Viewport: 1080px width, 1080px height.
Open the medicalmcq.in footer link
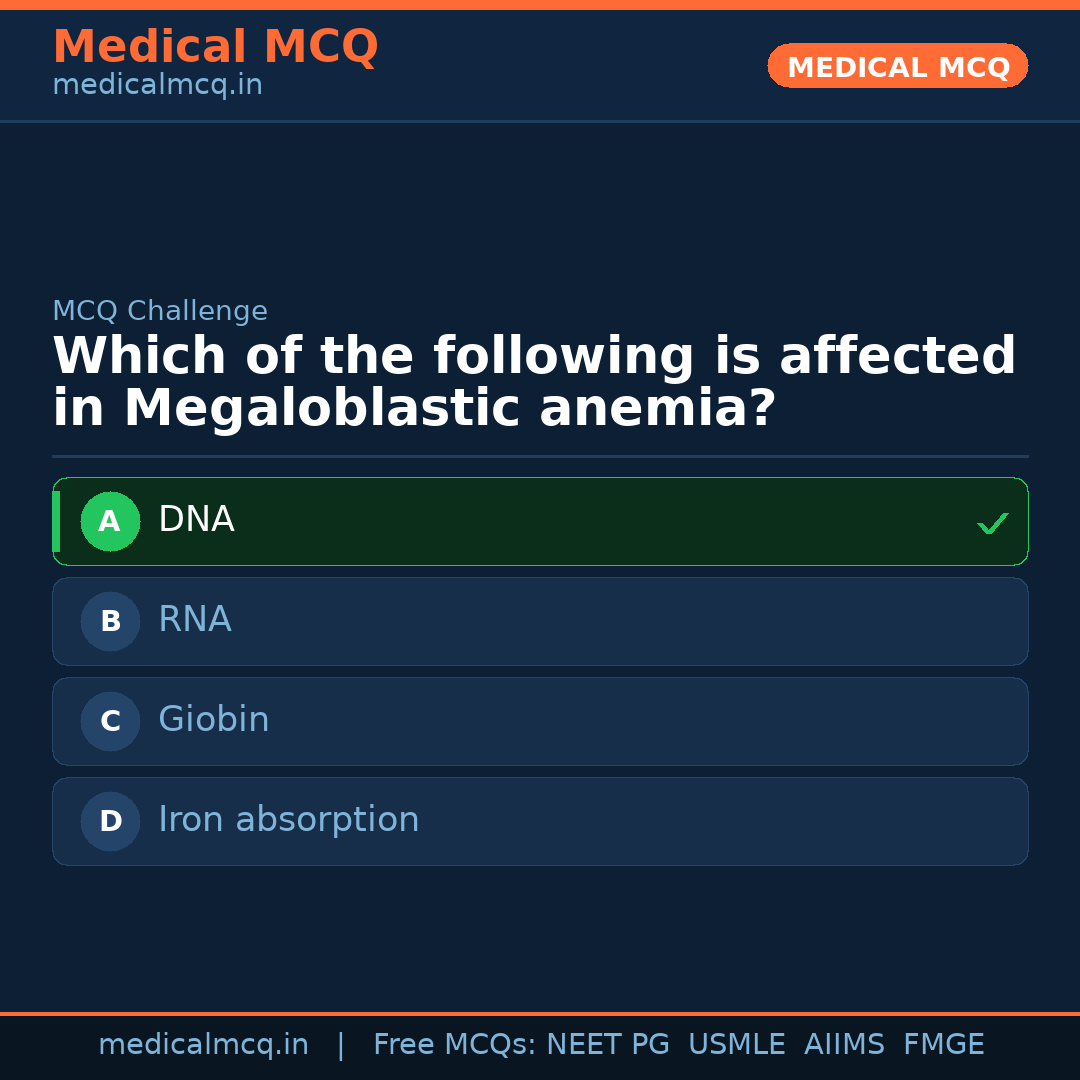pyautogui.click(x=203, y=1044)
